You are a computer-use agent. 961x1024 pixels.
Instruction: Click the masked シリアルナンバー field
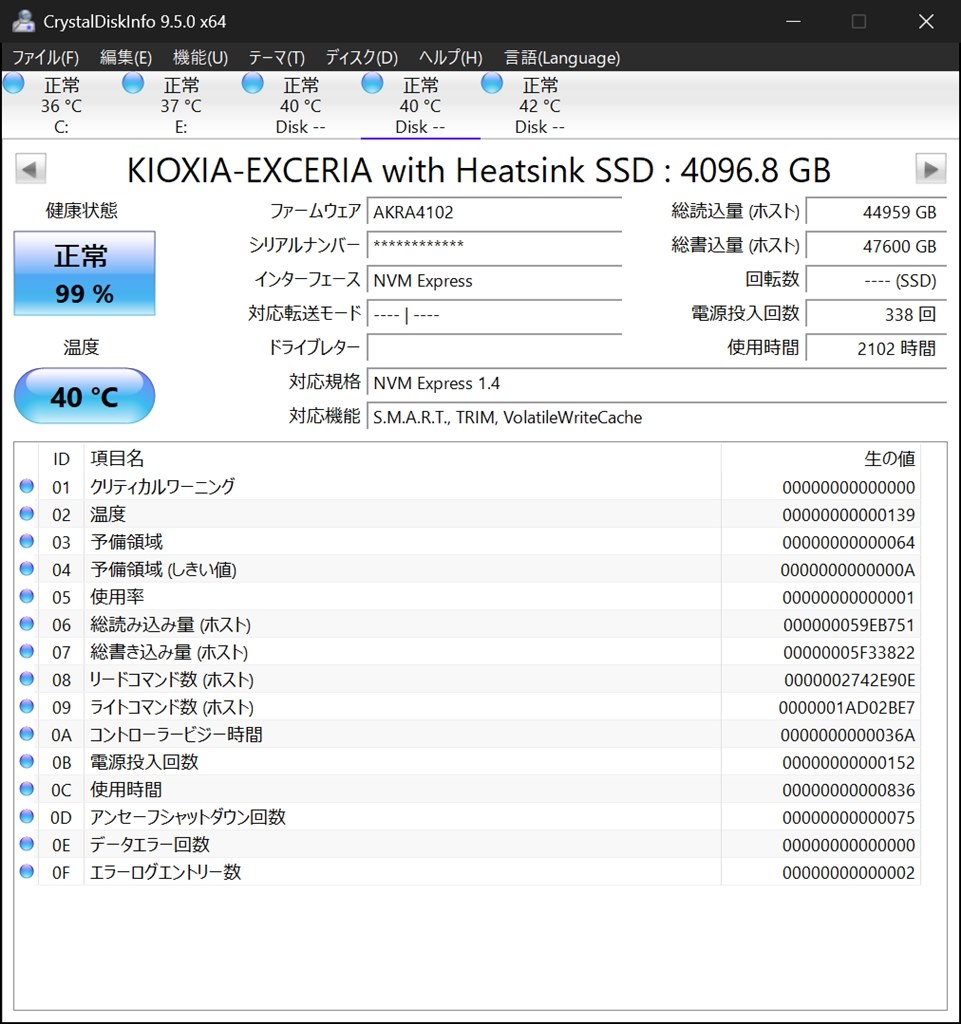[x=494, y=246]
